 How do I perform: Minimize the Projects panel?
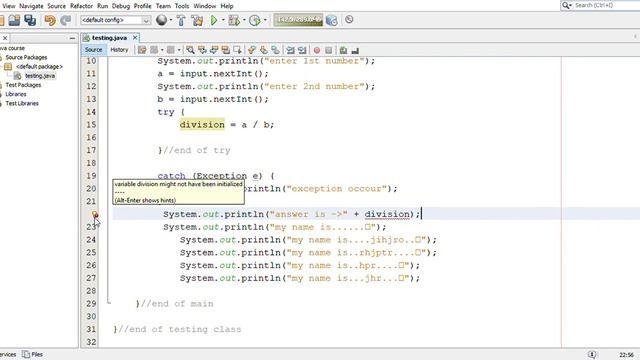72,38
